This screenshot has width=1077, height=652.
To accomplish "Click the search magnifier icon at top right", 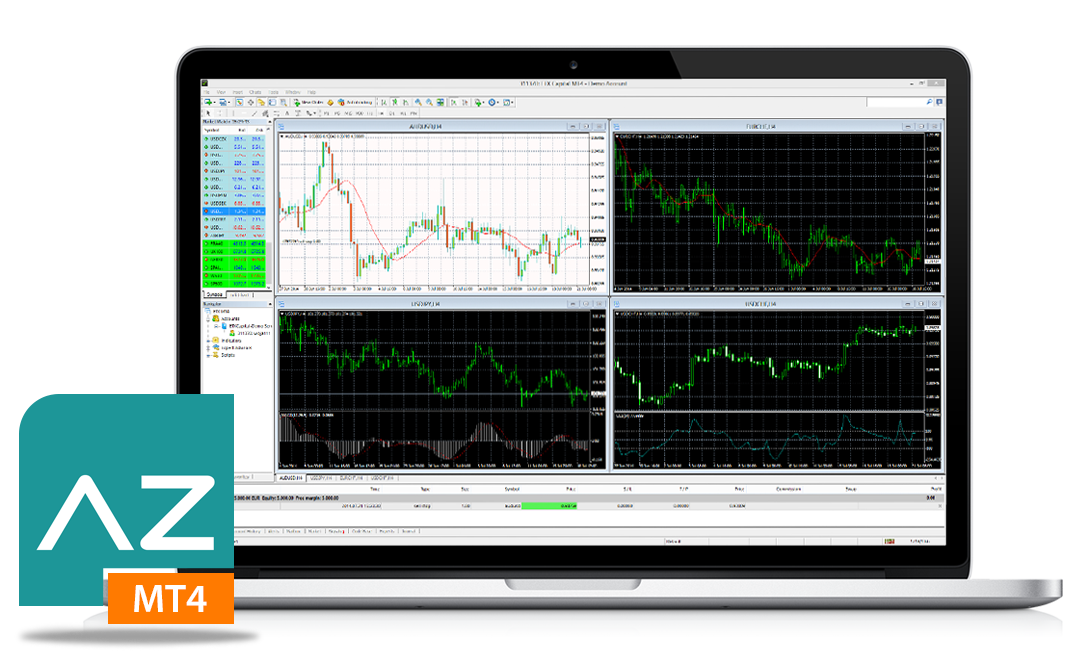I will pyautogui.click(x=929, y=102).
